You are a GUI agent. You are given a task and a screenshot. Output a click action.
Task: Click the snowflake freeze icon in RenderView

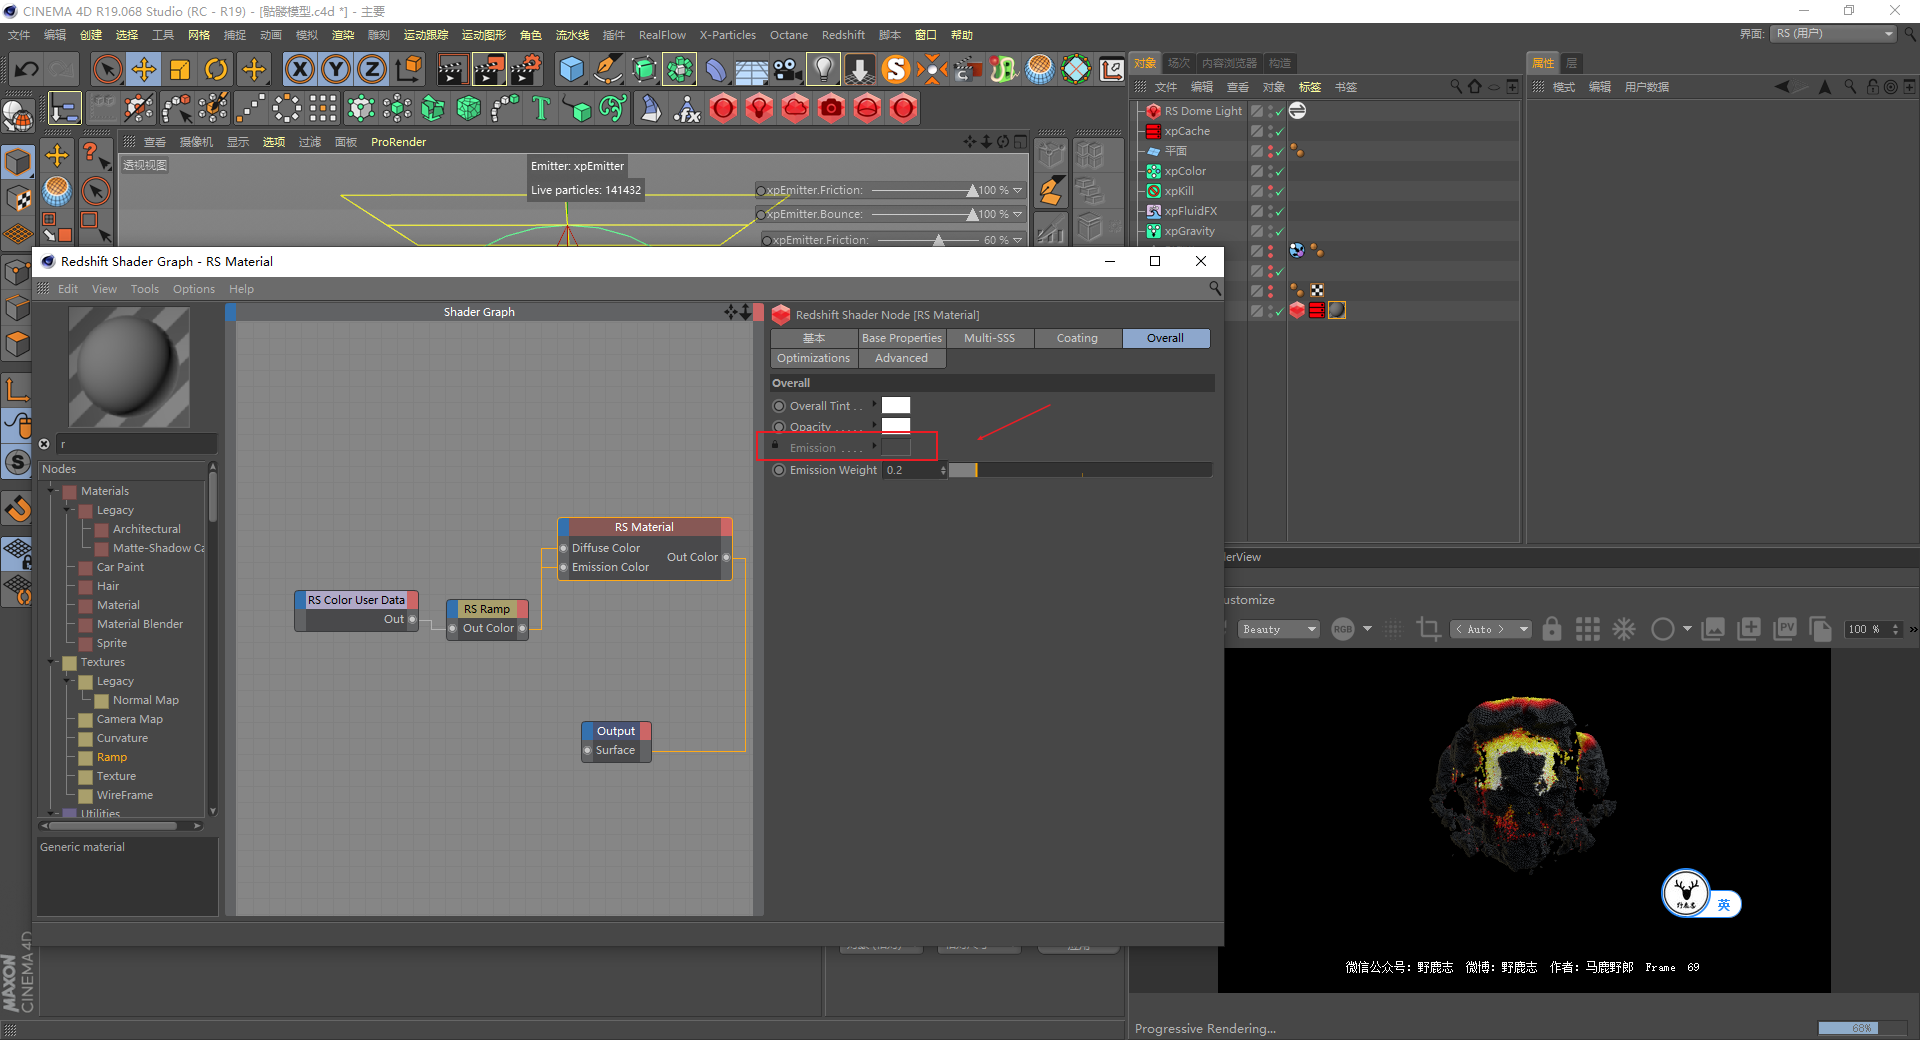pyautogui.click(x=1624, y=629)
